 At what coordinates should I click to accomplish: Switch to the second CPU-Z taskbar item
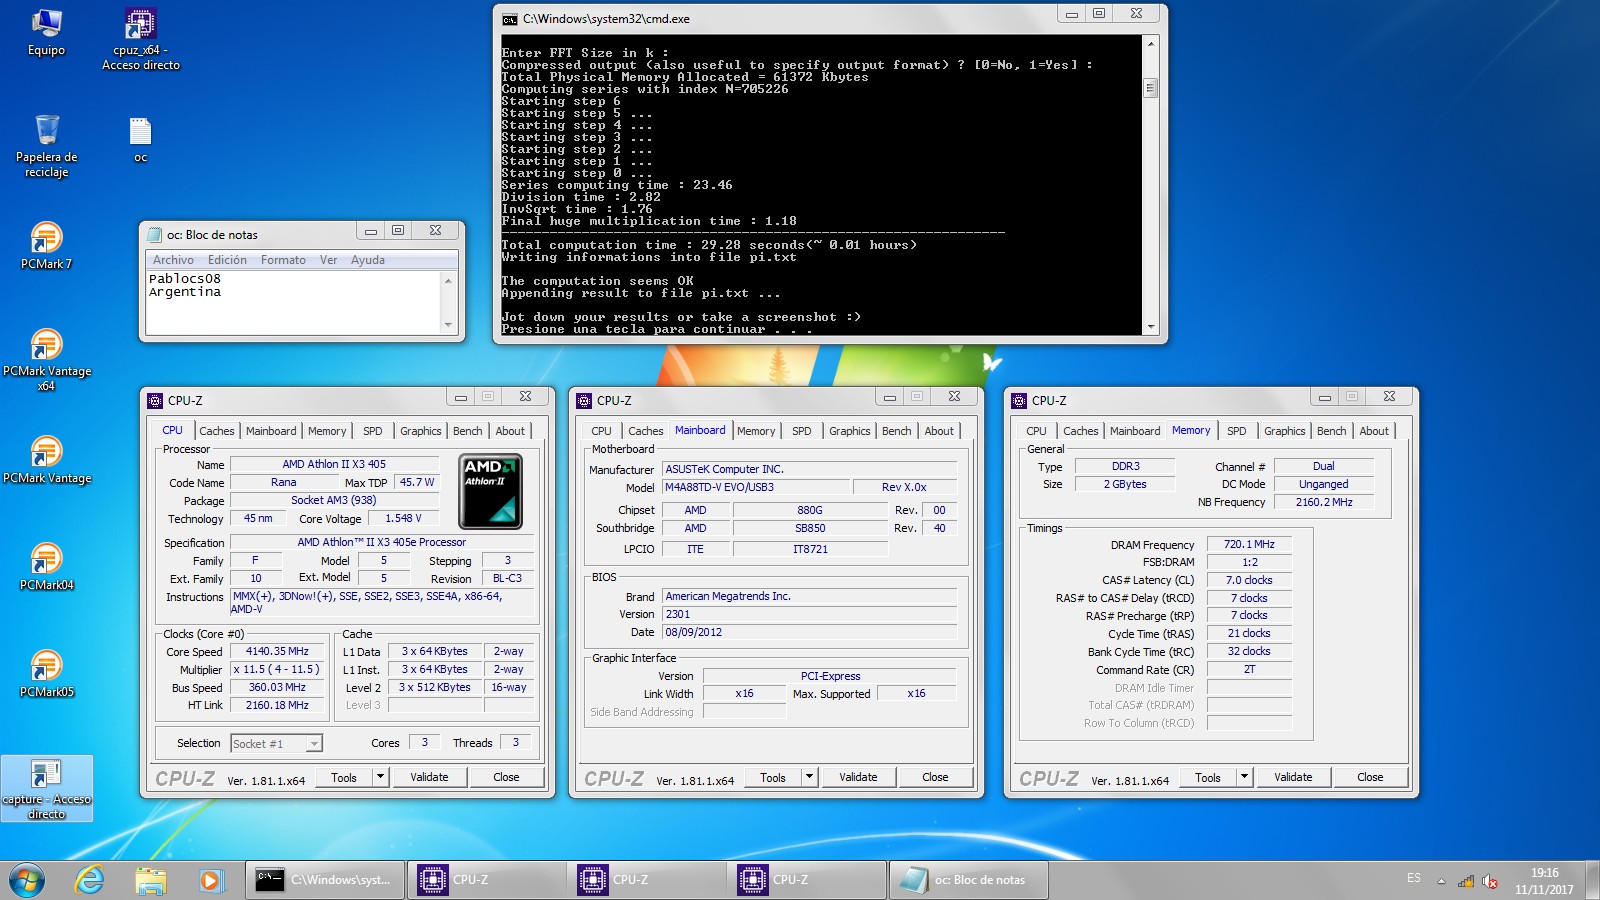click(x=646, y=880)
